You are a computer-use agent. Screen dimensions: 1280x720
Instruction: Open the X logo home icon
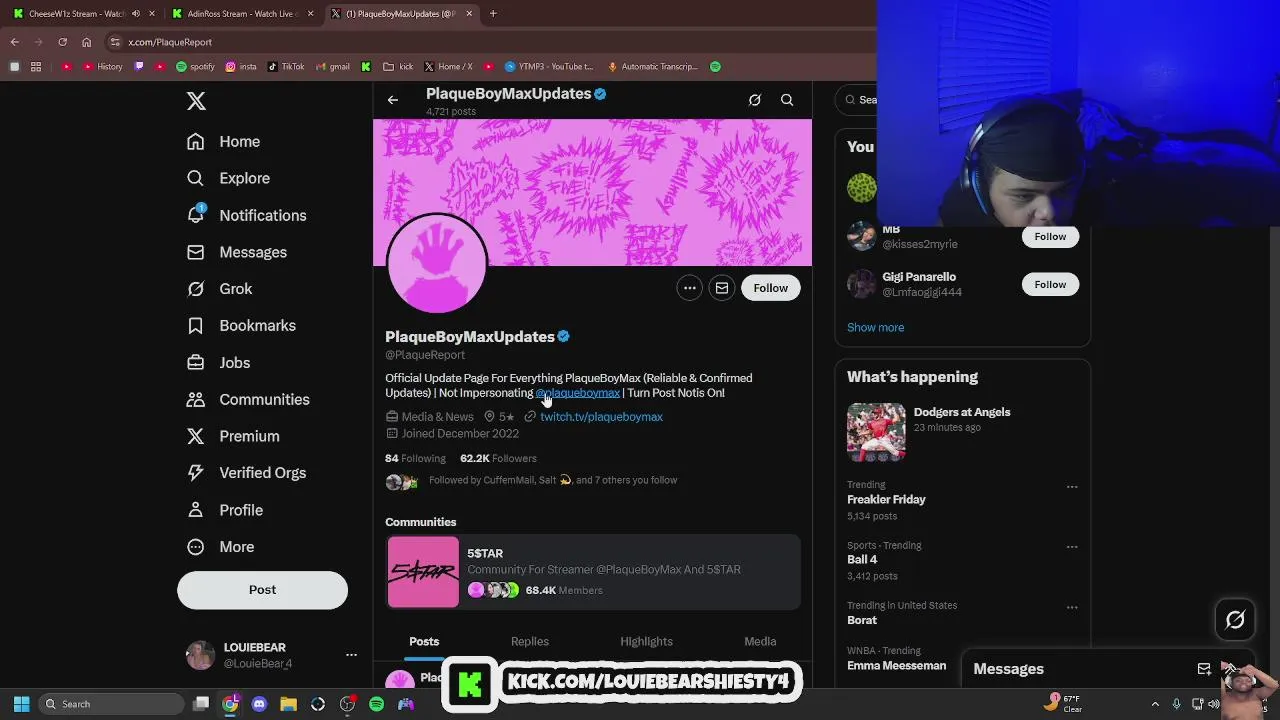coord(196,101)
